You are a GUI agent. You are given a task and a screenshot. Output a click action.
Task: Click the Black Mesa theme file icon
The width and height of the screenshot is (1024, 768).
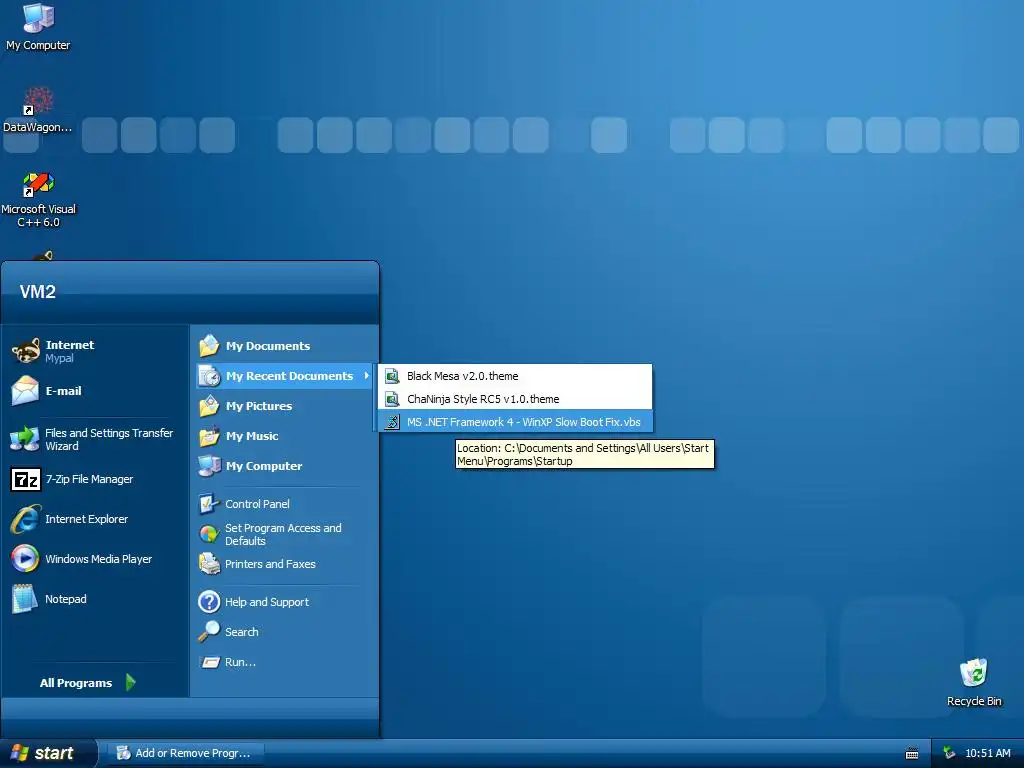click(392, 376)
